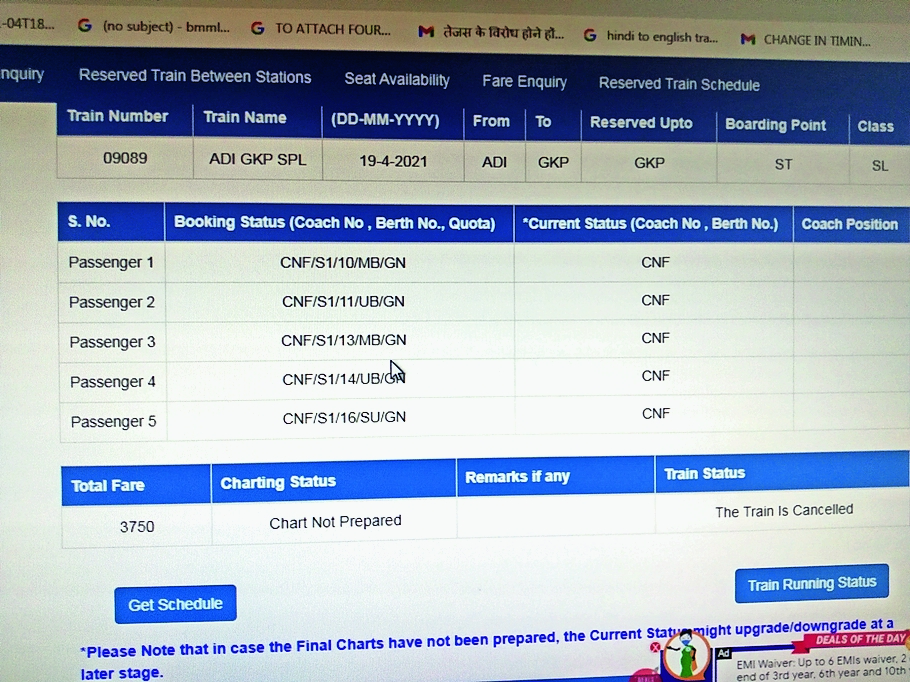Select the Fare Enquiry menu item
Image resolution: width=910 pixels, height=682 pixels.
coord(524,82)
